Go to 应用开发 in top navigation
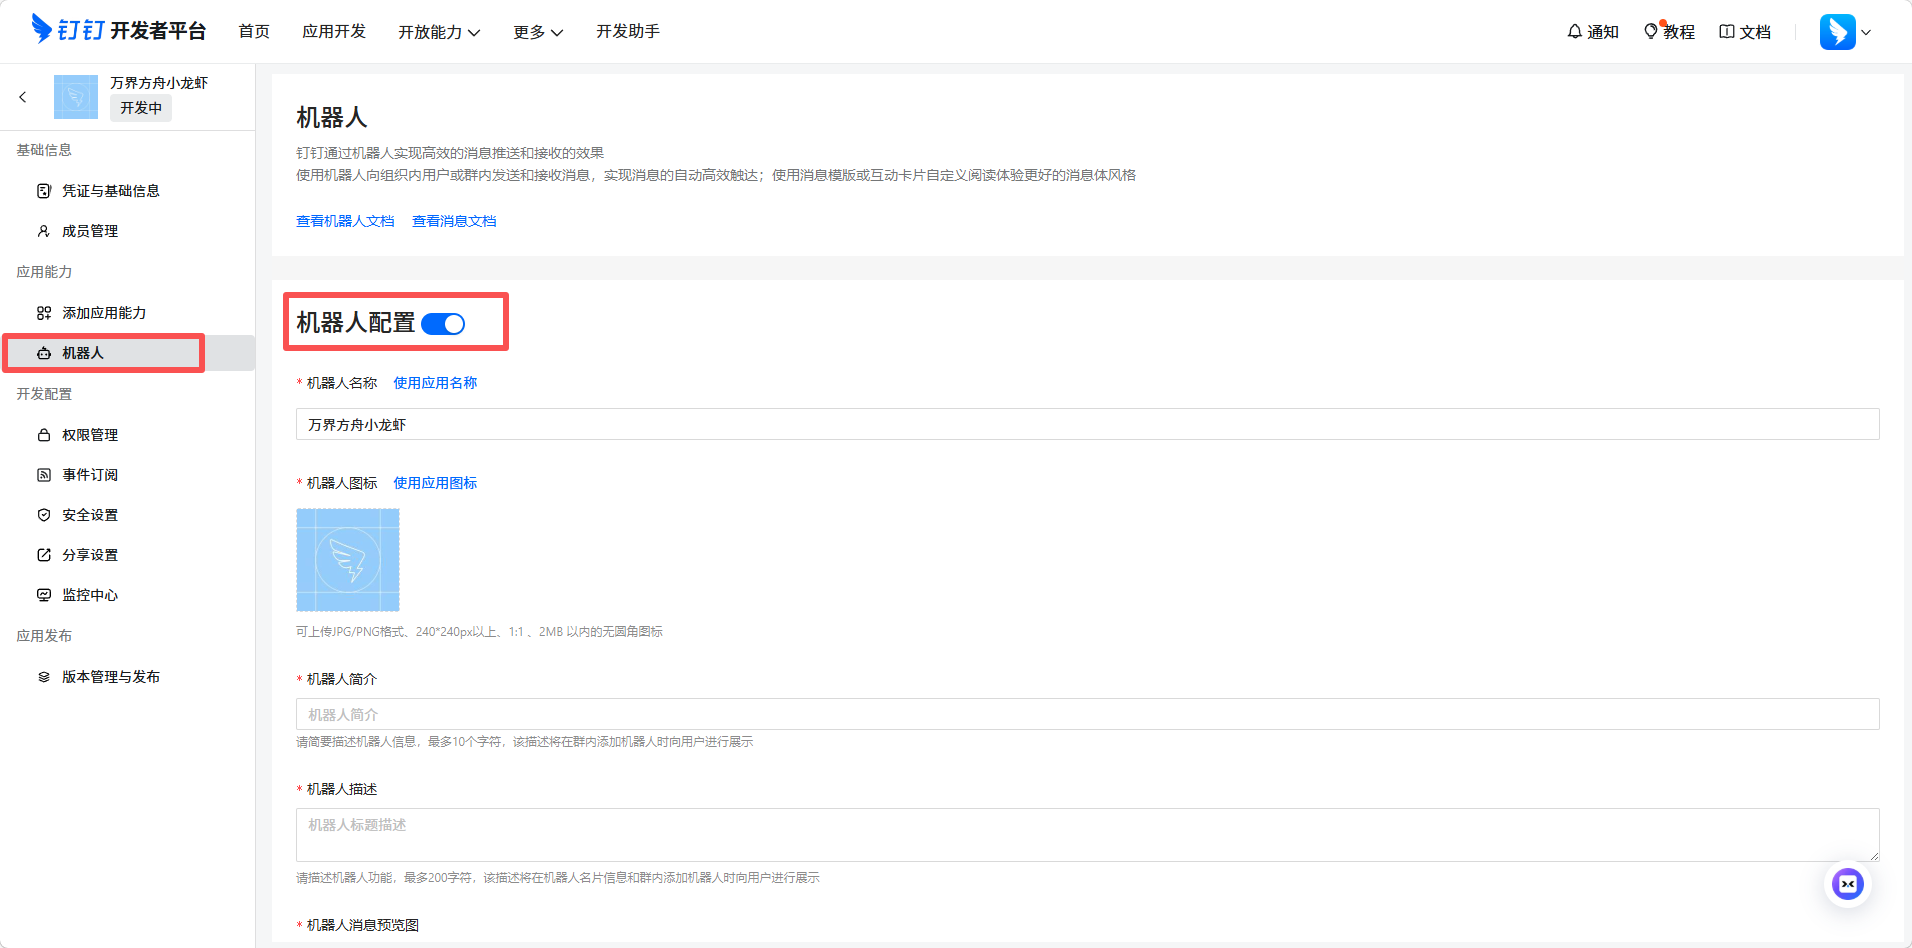Image resolution: width=1912 pixels, height=948 pixels. [334, 32]
